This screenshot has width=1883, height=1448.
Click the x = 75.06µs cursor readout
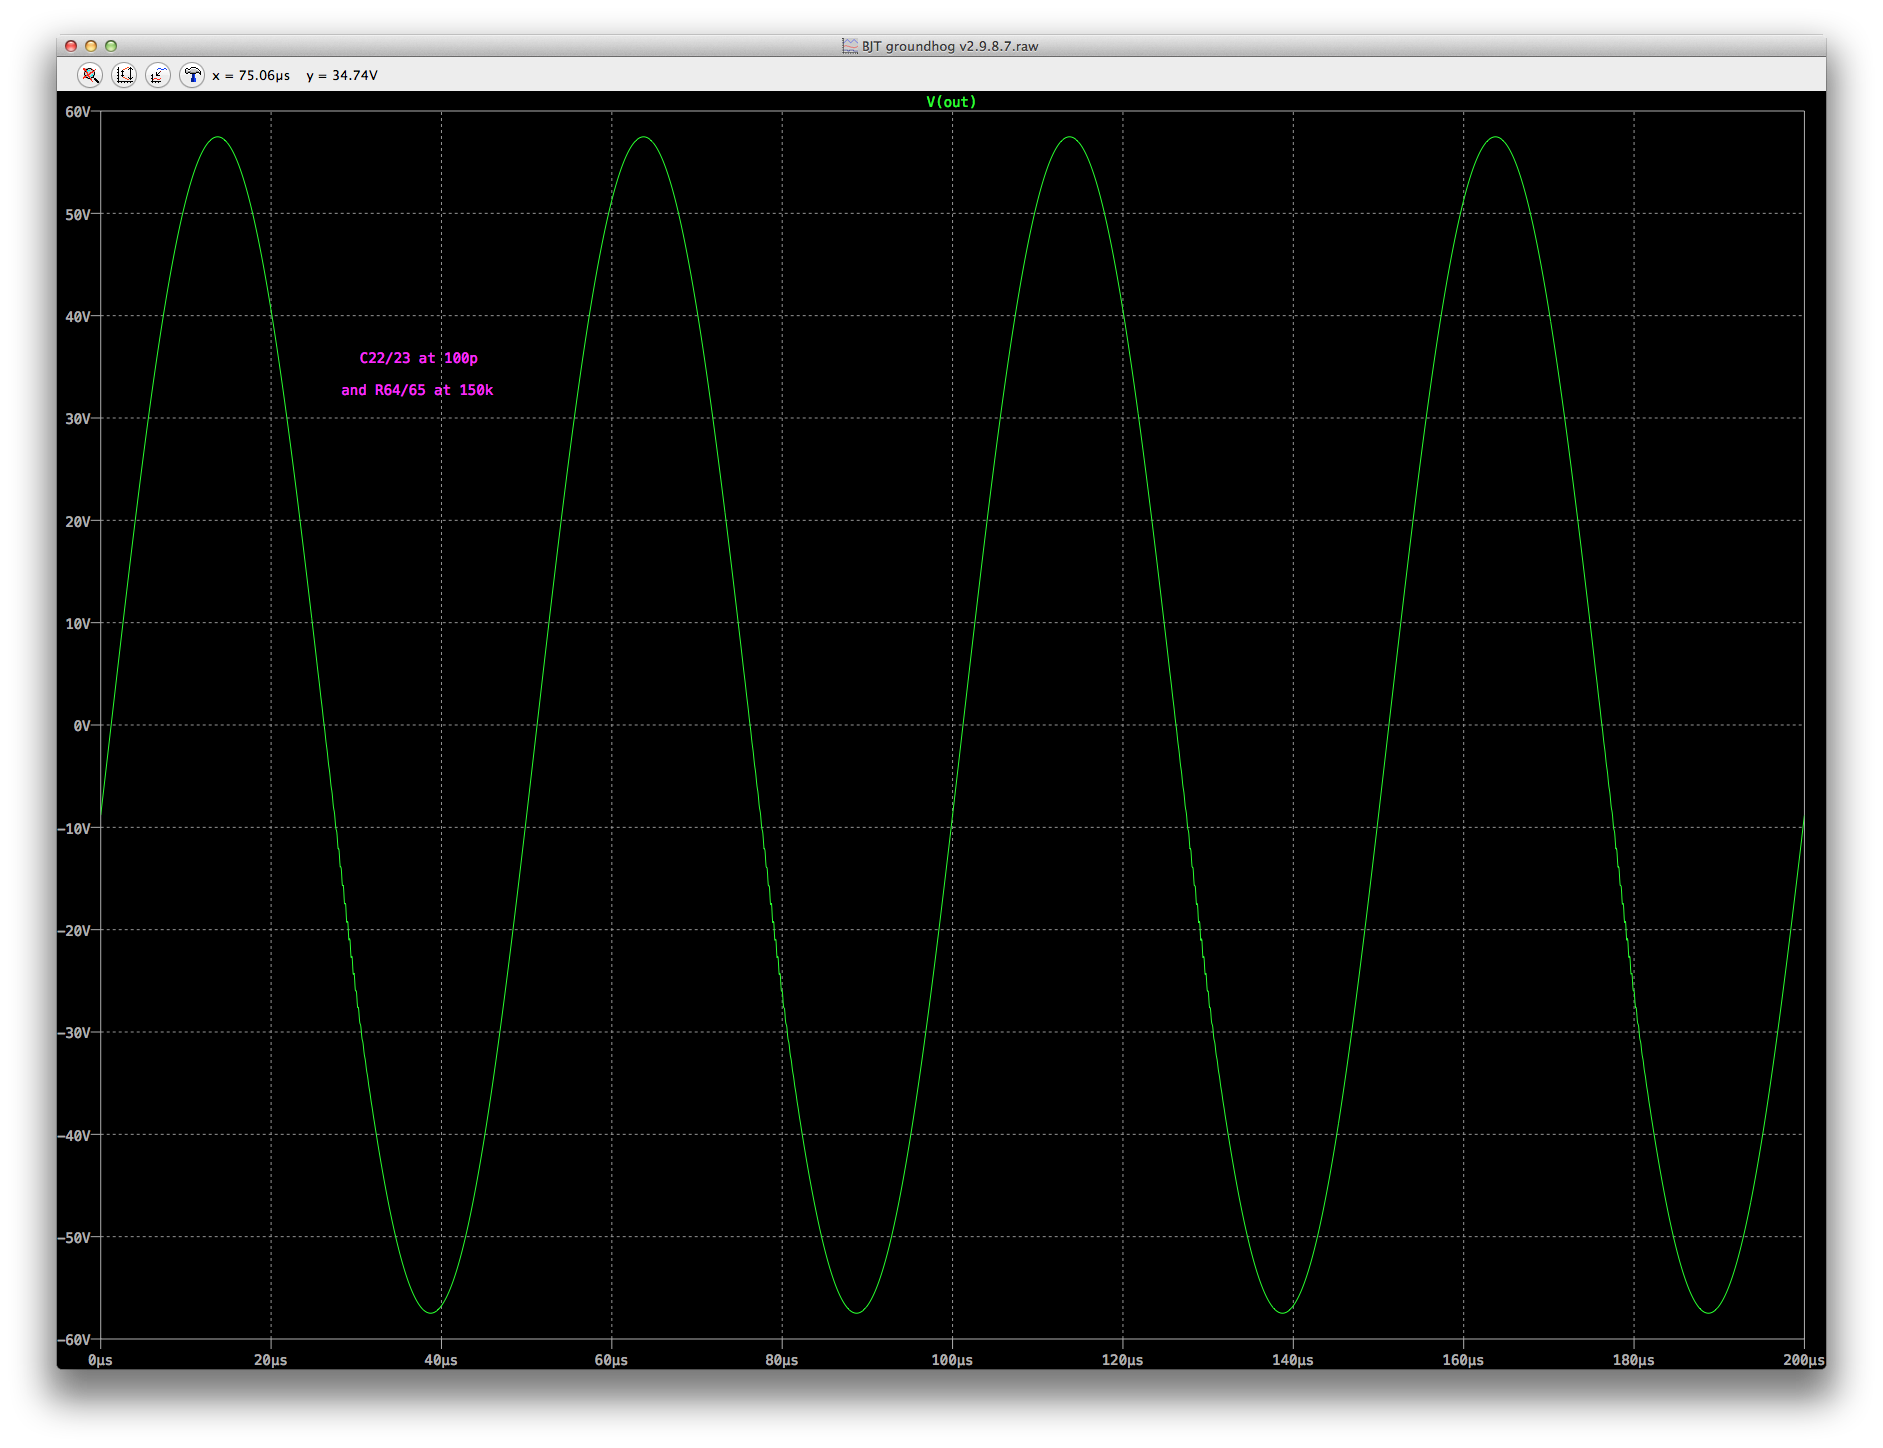tap(251, 76)
